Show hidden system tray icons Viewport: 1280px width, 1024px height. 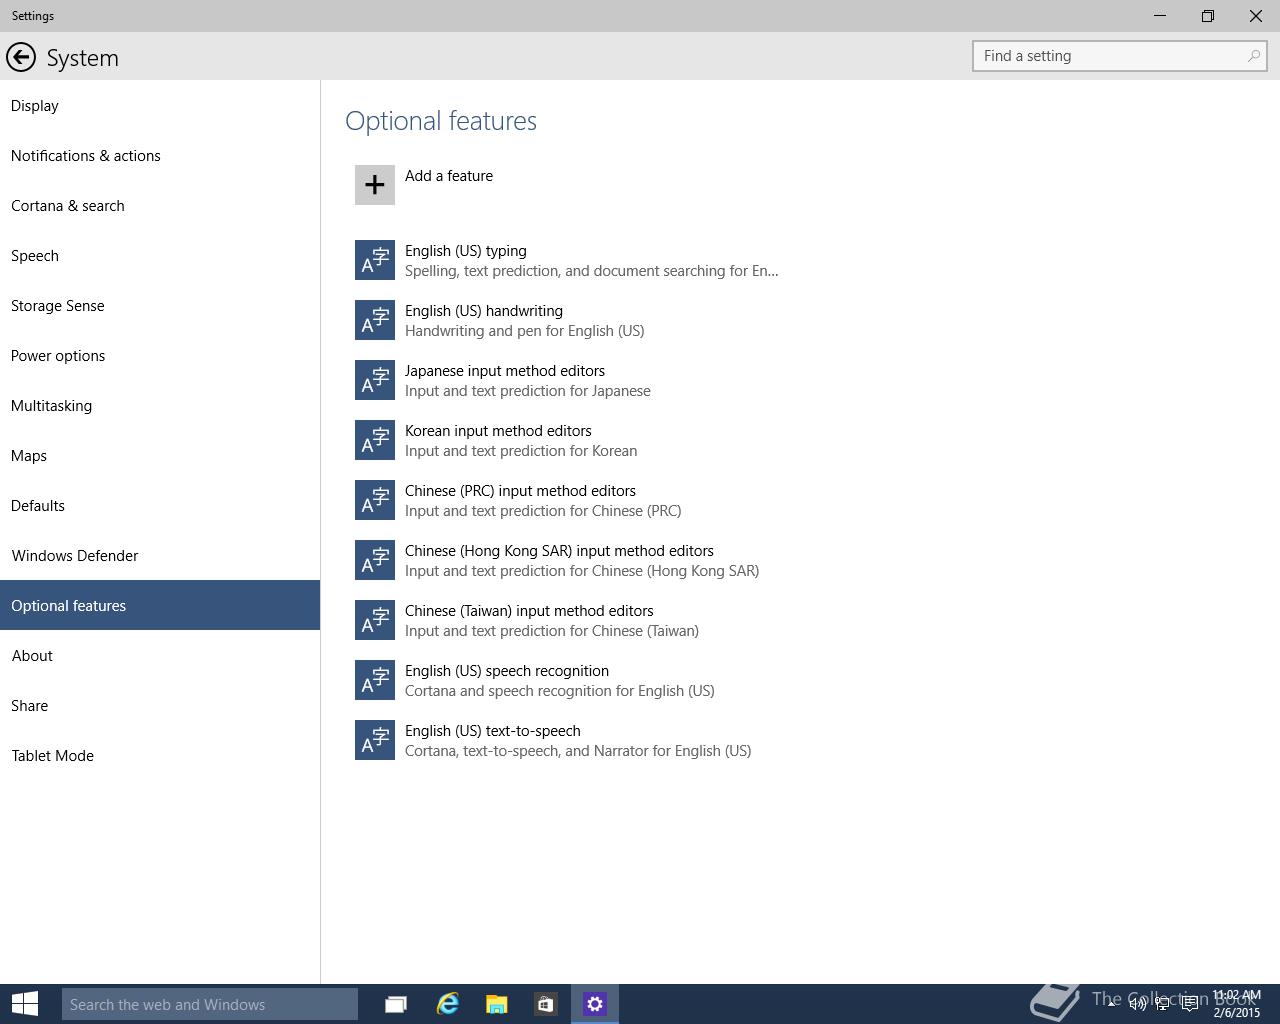point(1111,1003)
